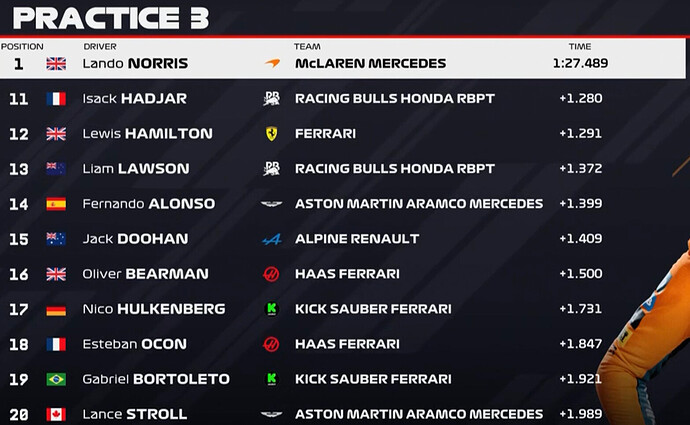Click the DRIVER column header
The image size is (690, 425).
[100, 46]
